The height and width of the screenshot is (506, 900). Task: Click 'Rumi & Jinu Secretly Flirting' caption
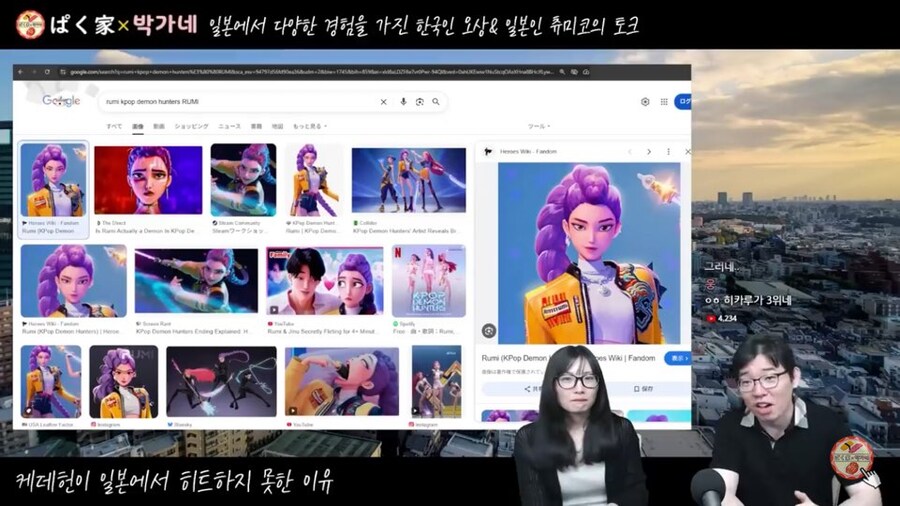coord(321,332)
